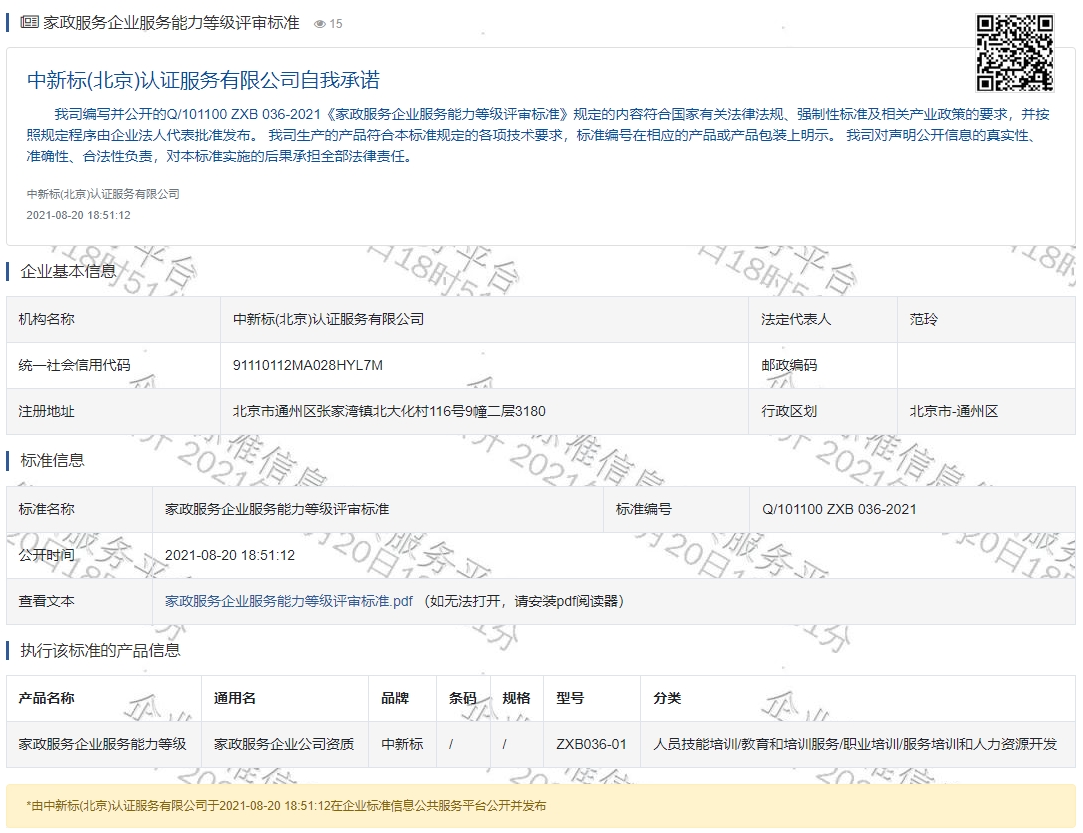Click the 通用名 column header

pos(285,698)
